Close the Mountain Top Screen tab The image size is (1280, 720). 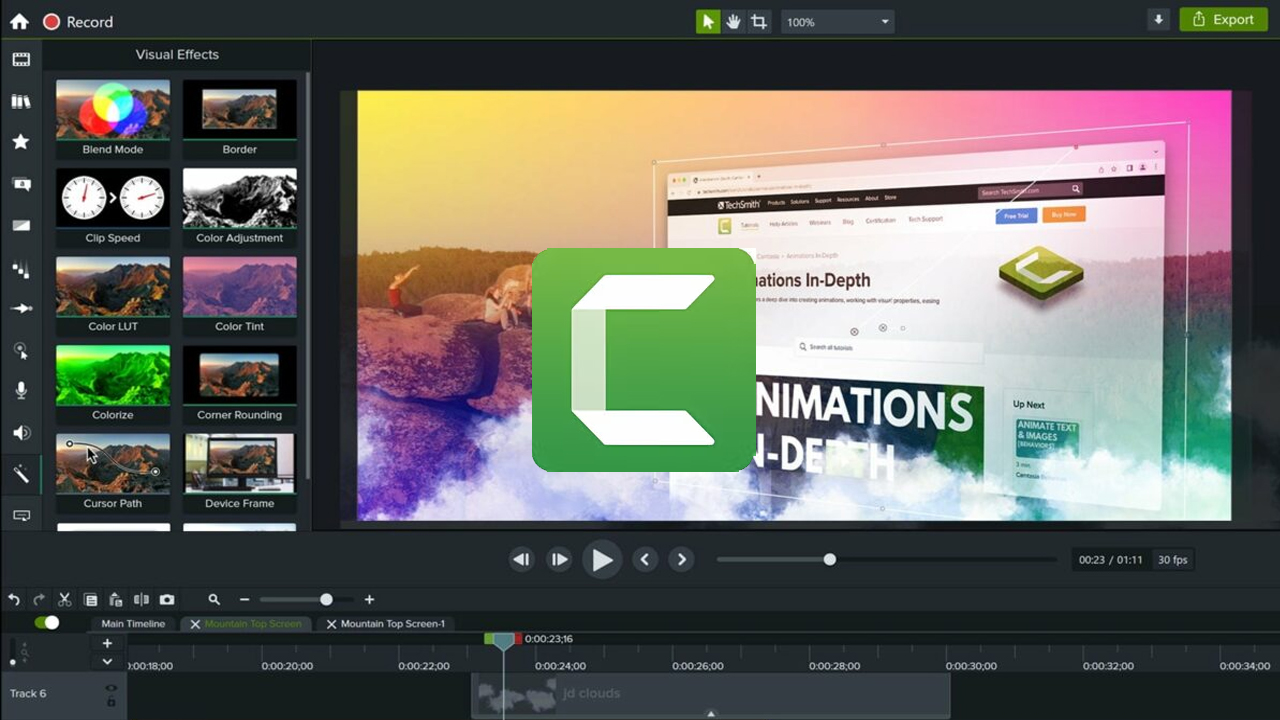tap(195, 624)
